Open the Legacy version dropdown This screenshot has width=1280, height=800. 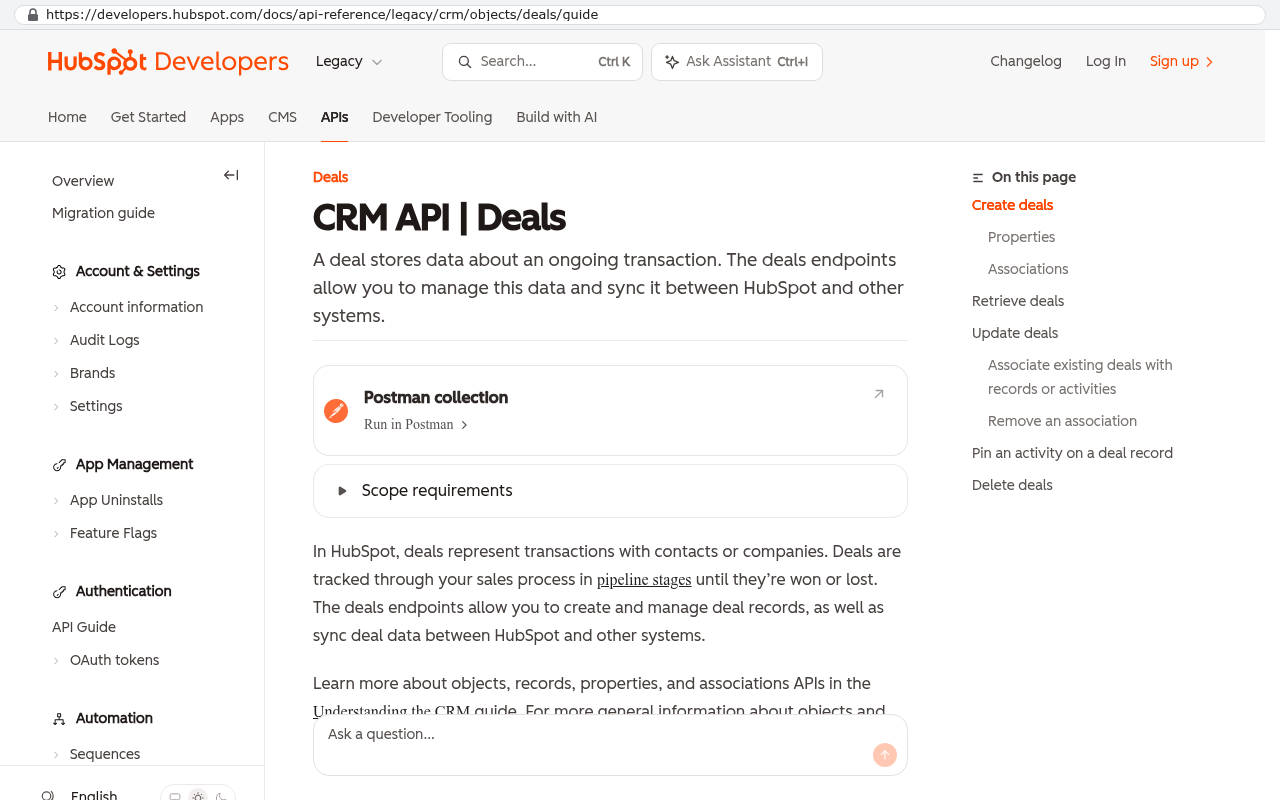pos(349,62)
